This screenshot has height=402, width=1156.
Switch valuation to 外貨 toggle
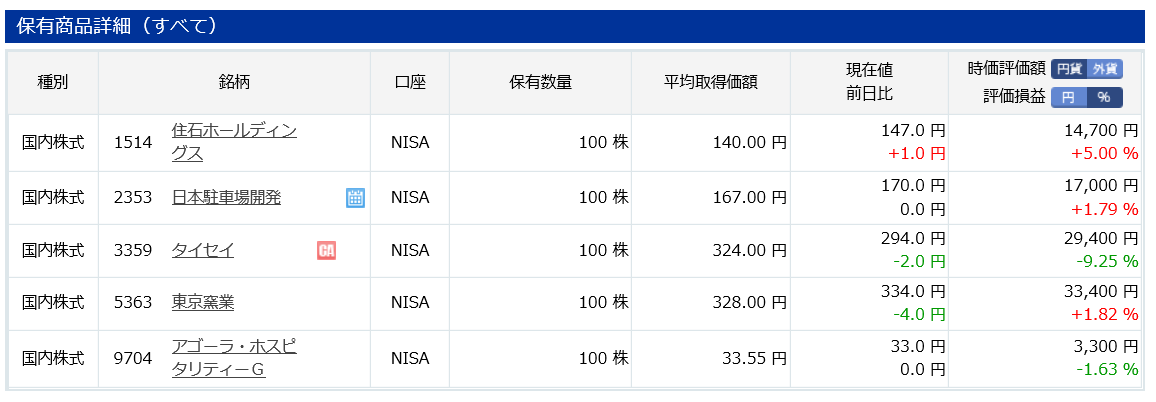click(x=1104, y=69)
